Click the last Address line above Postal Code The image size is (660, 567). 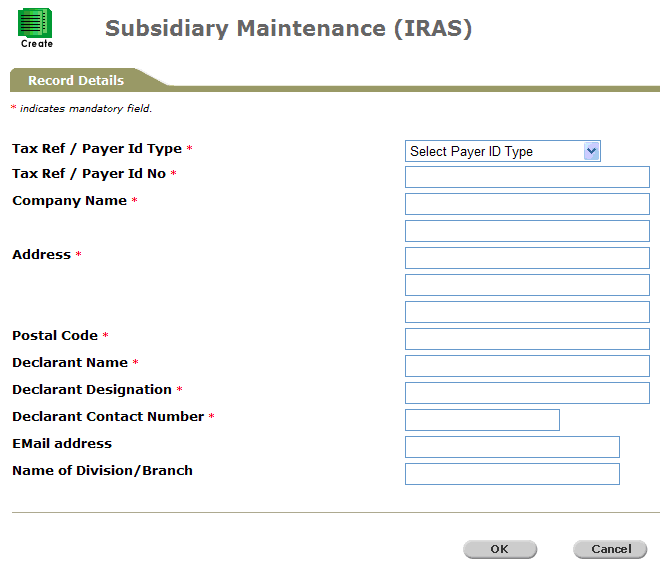coord(527,312)
